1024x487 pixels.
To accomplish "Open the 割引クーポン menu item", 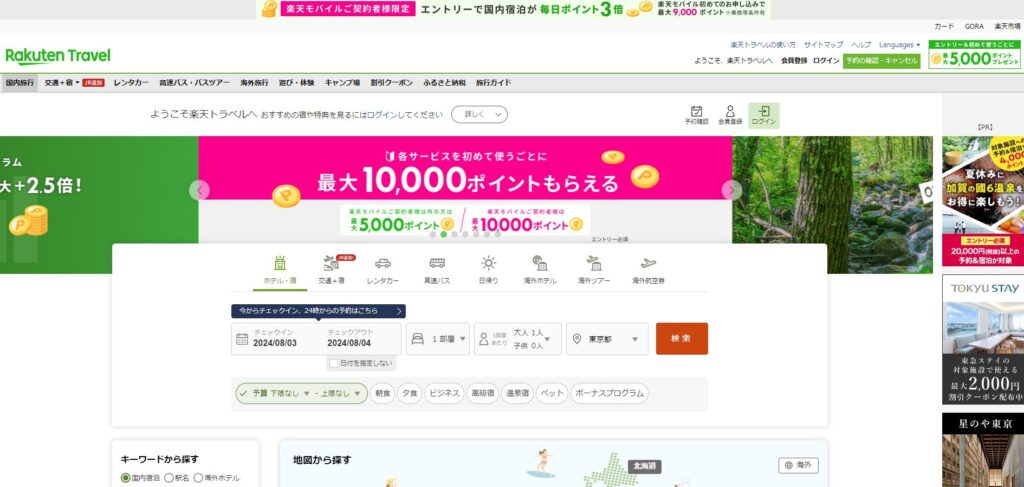I will [x=391, y=82].
